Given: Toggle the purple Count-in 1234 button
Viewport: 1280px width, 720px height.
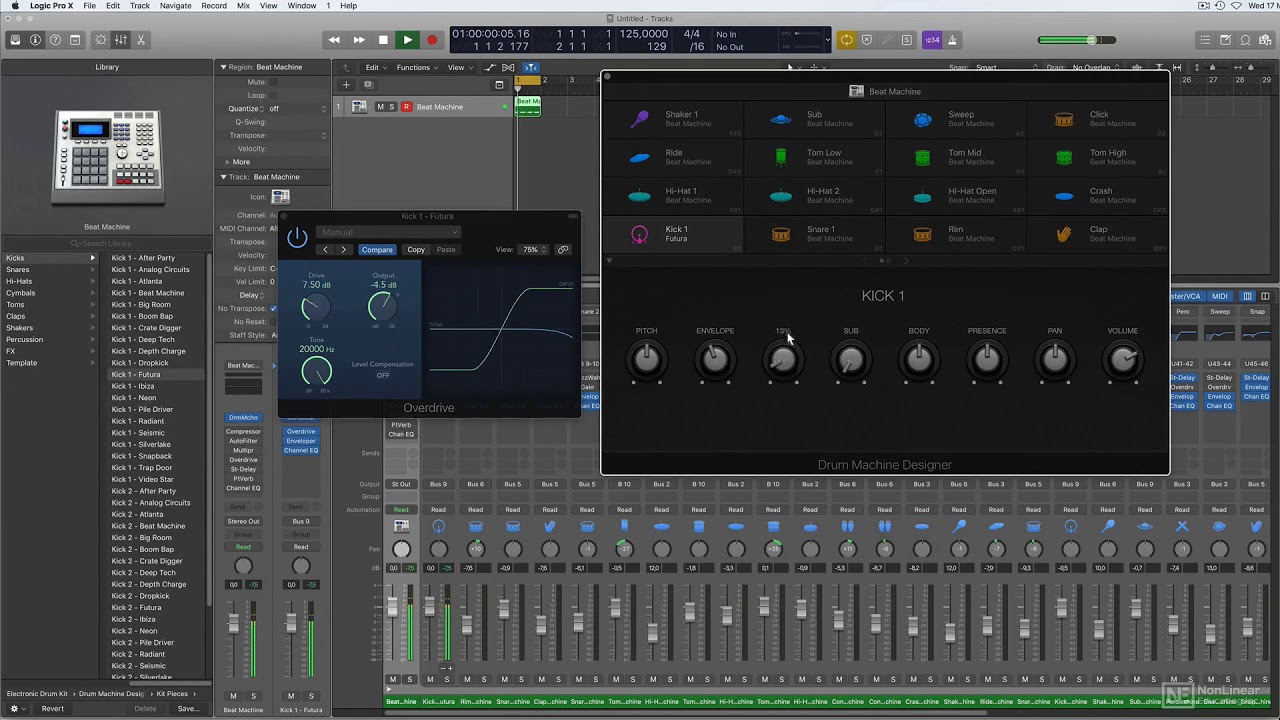Looking at the screenshot, I should tap(932, 40).
